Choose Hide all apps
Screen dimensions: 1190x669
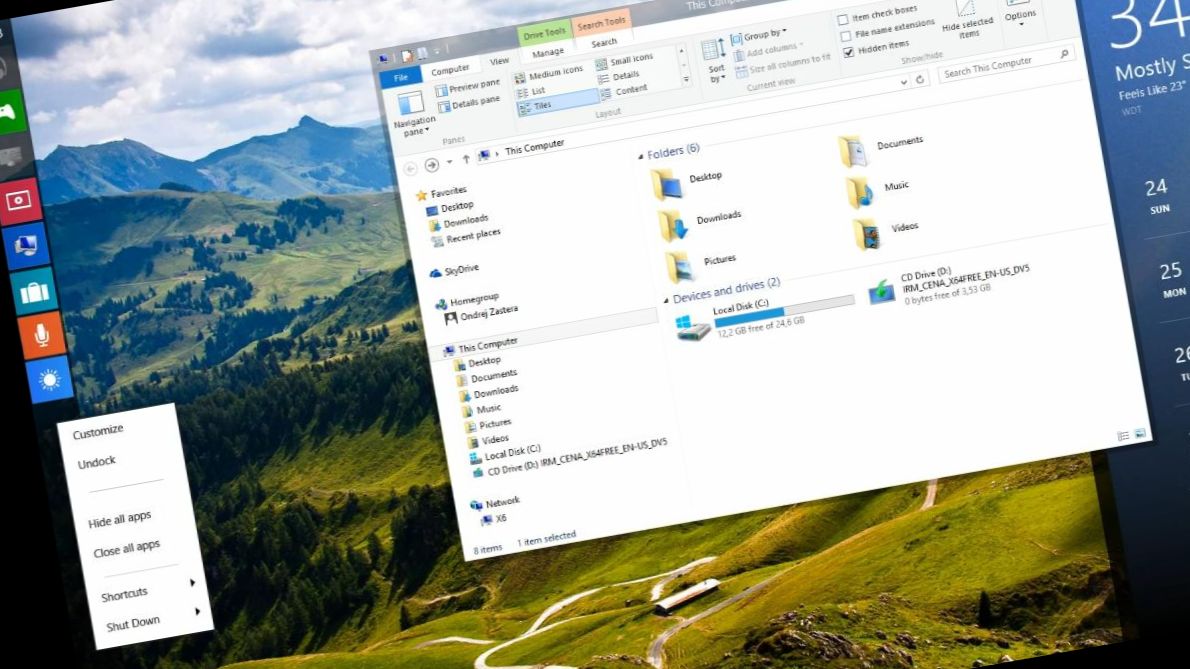(x=119, y=520)
